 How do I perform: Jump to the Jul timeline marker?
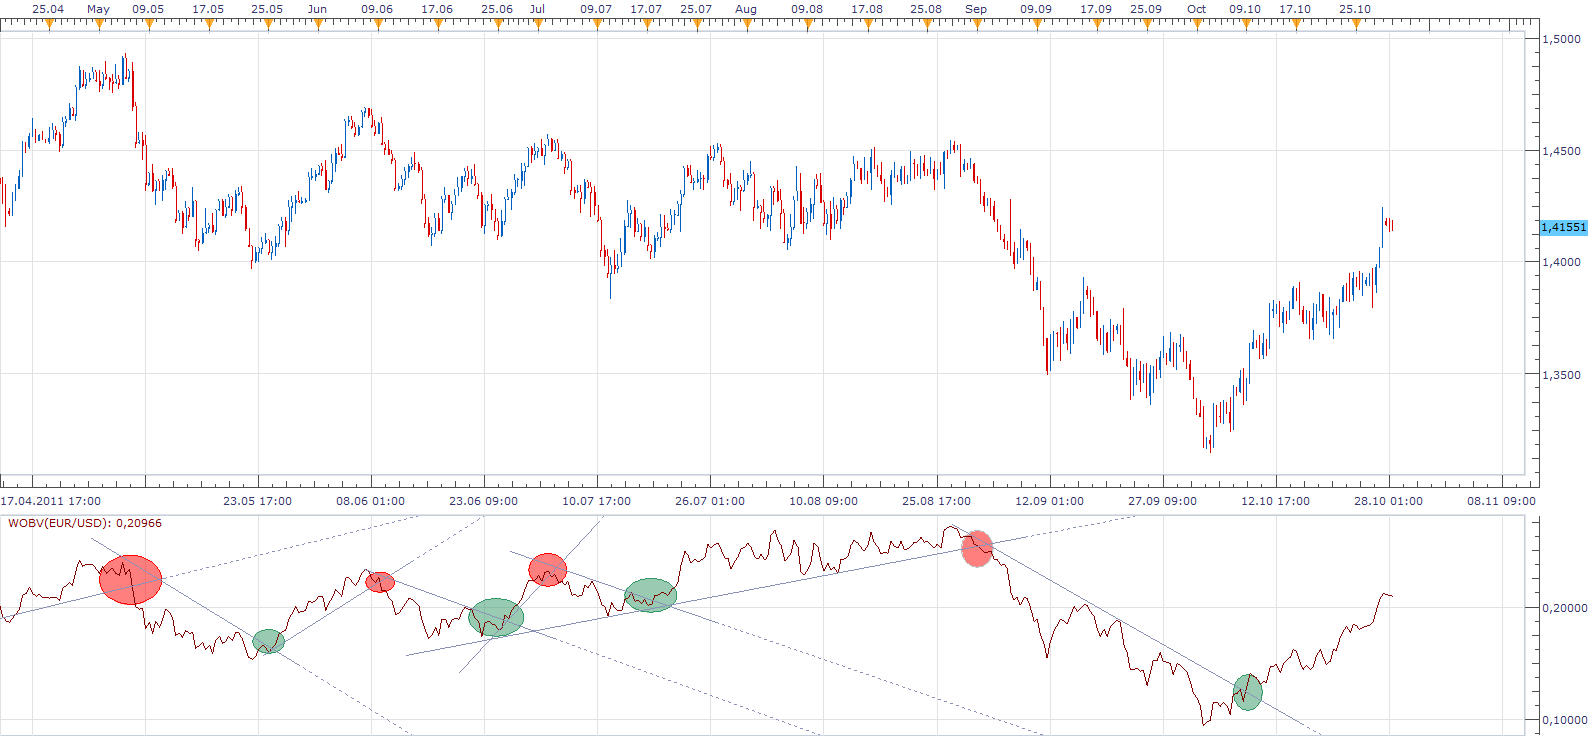537,25
